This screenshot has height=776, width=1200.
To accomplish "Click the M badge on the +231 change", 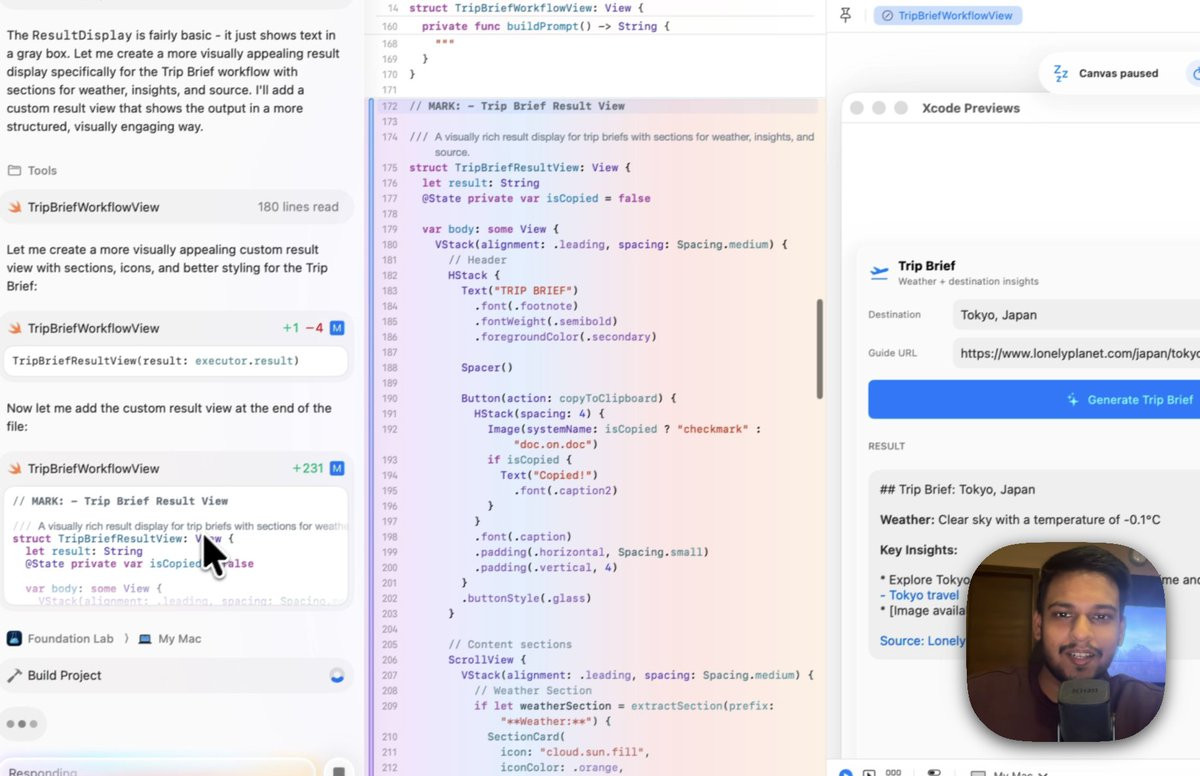I will point(337,468).
